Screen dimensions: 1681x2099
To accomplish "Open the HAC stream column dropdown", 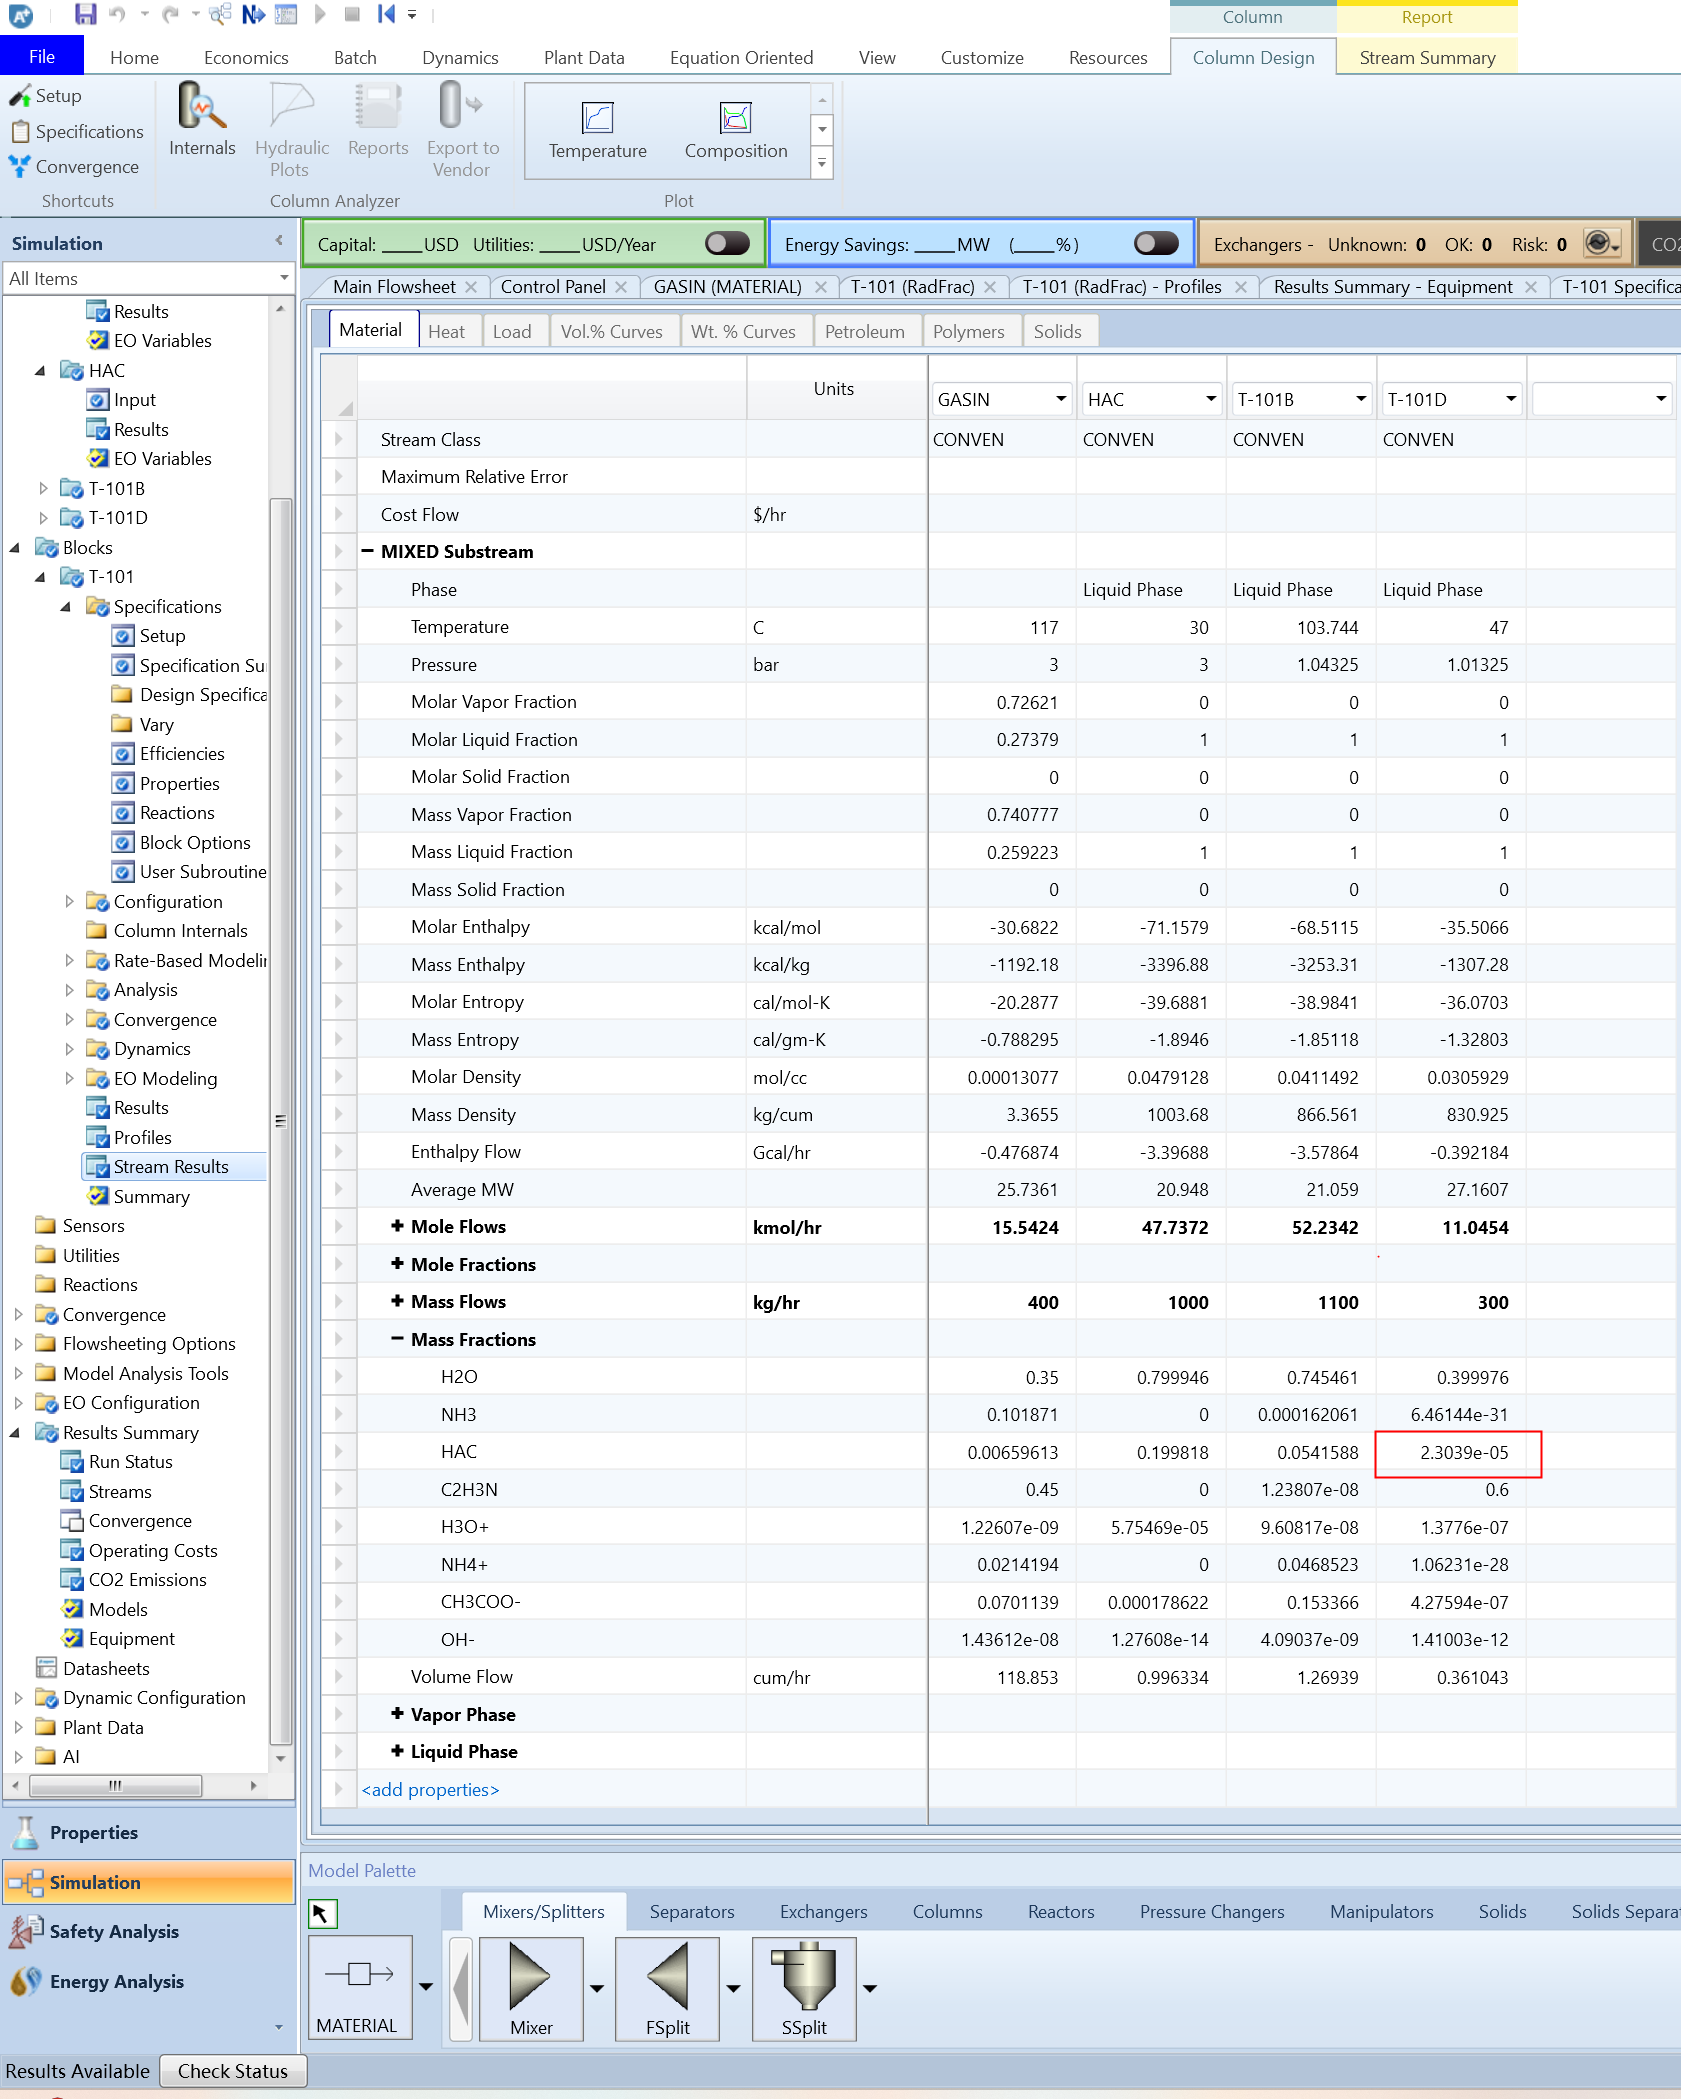I will pos(1210,399).
